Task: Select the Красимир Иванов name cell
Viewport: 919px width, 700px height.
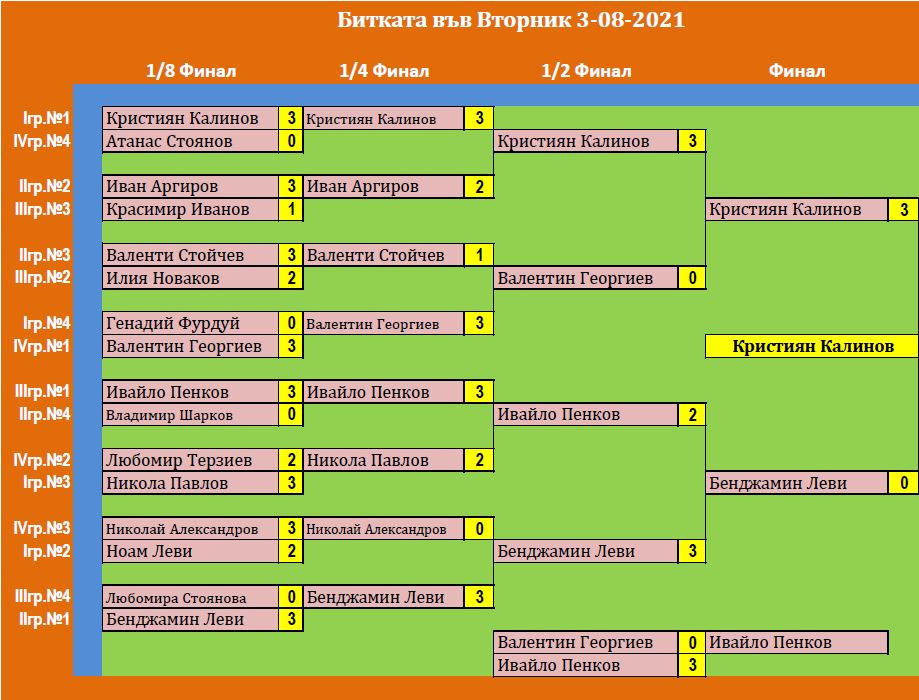Action: [190, 209]
